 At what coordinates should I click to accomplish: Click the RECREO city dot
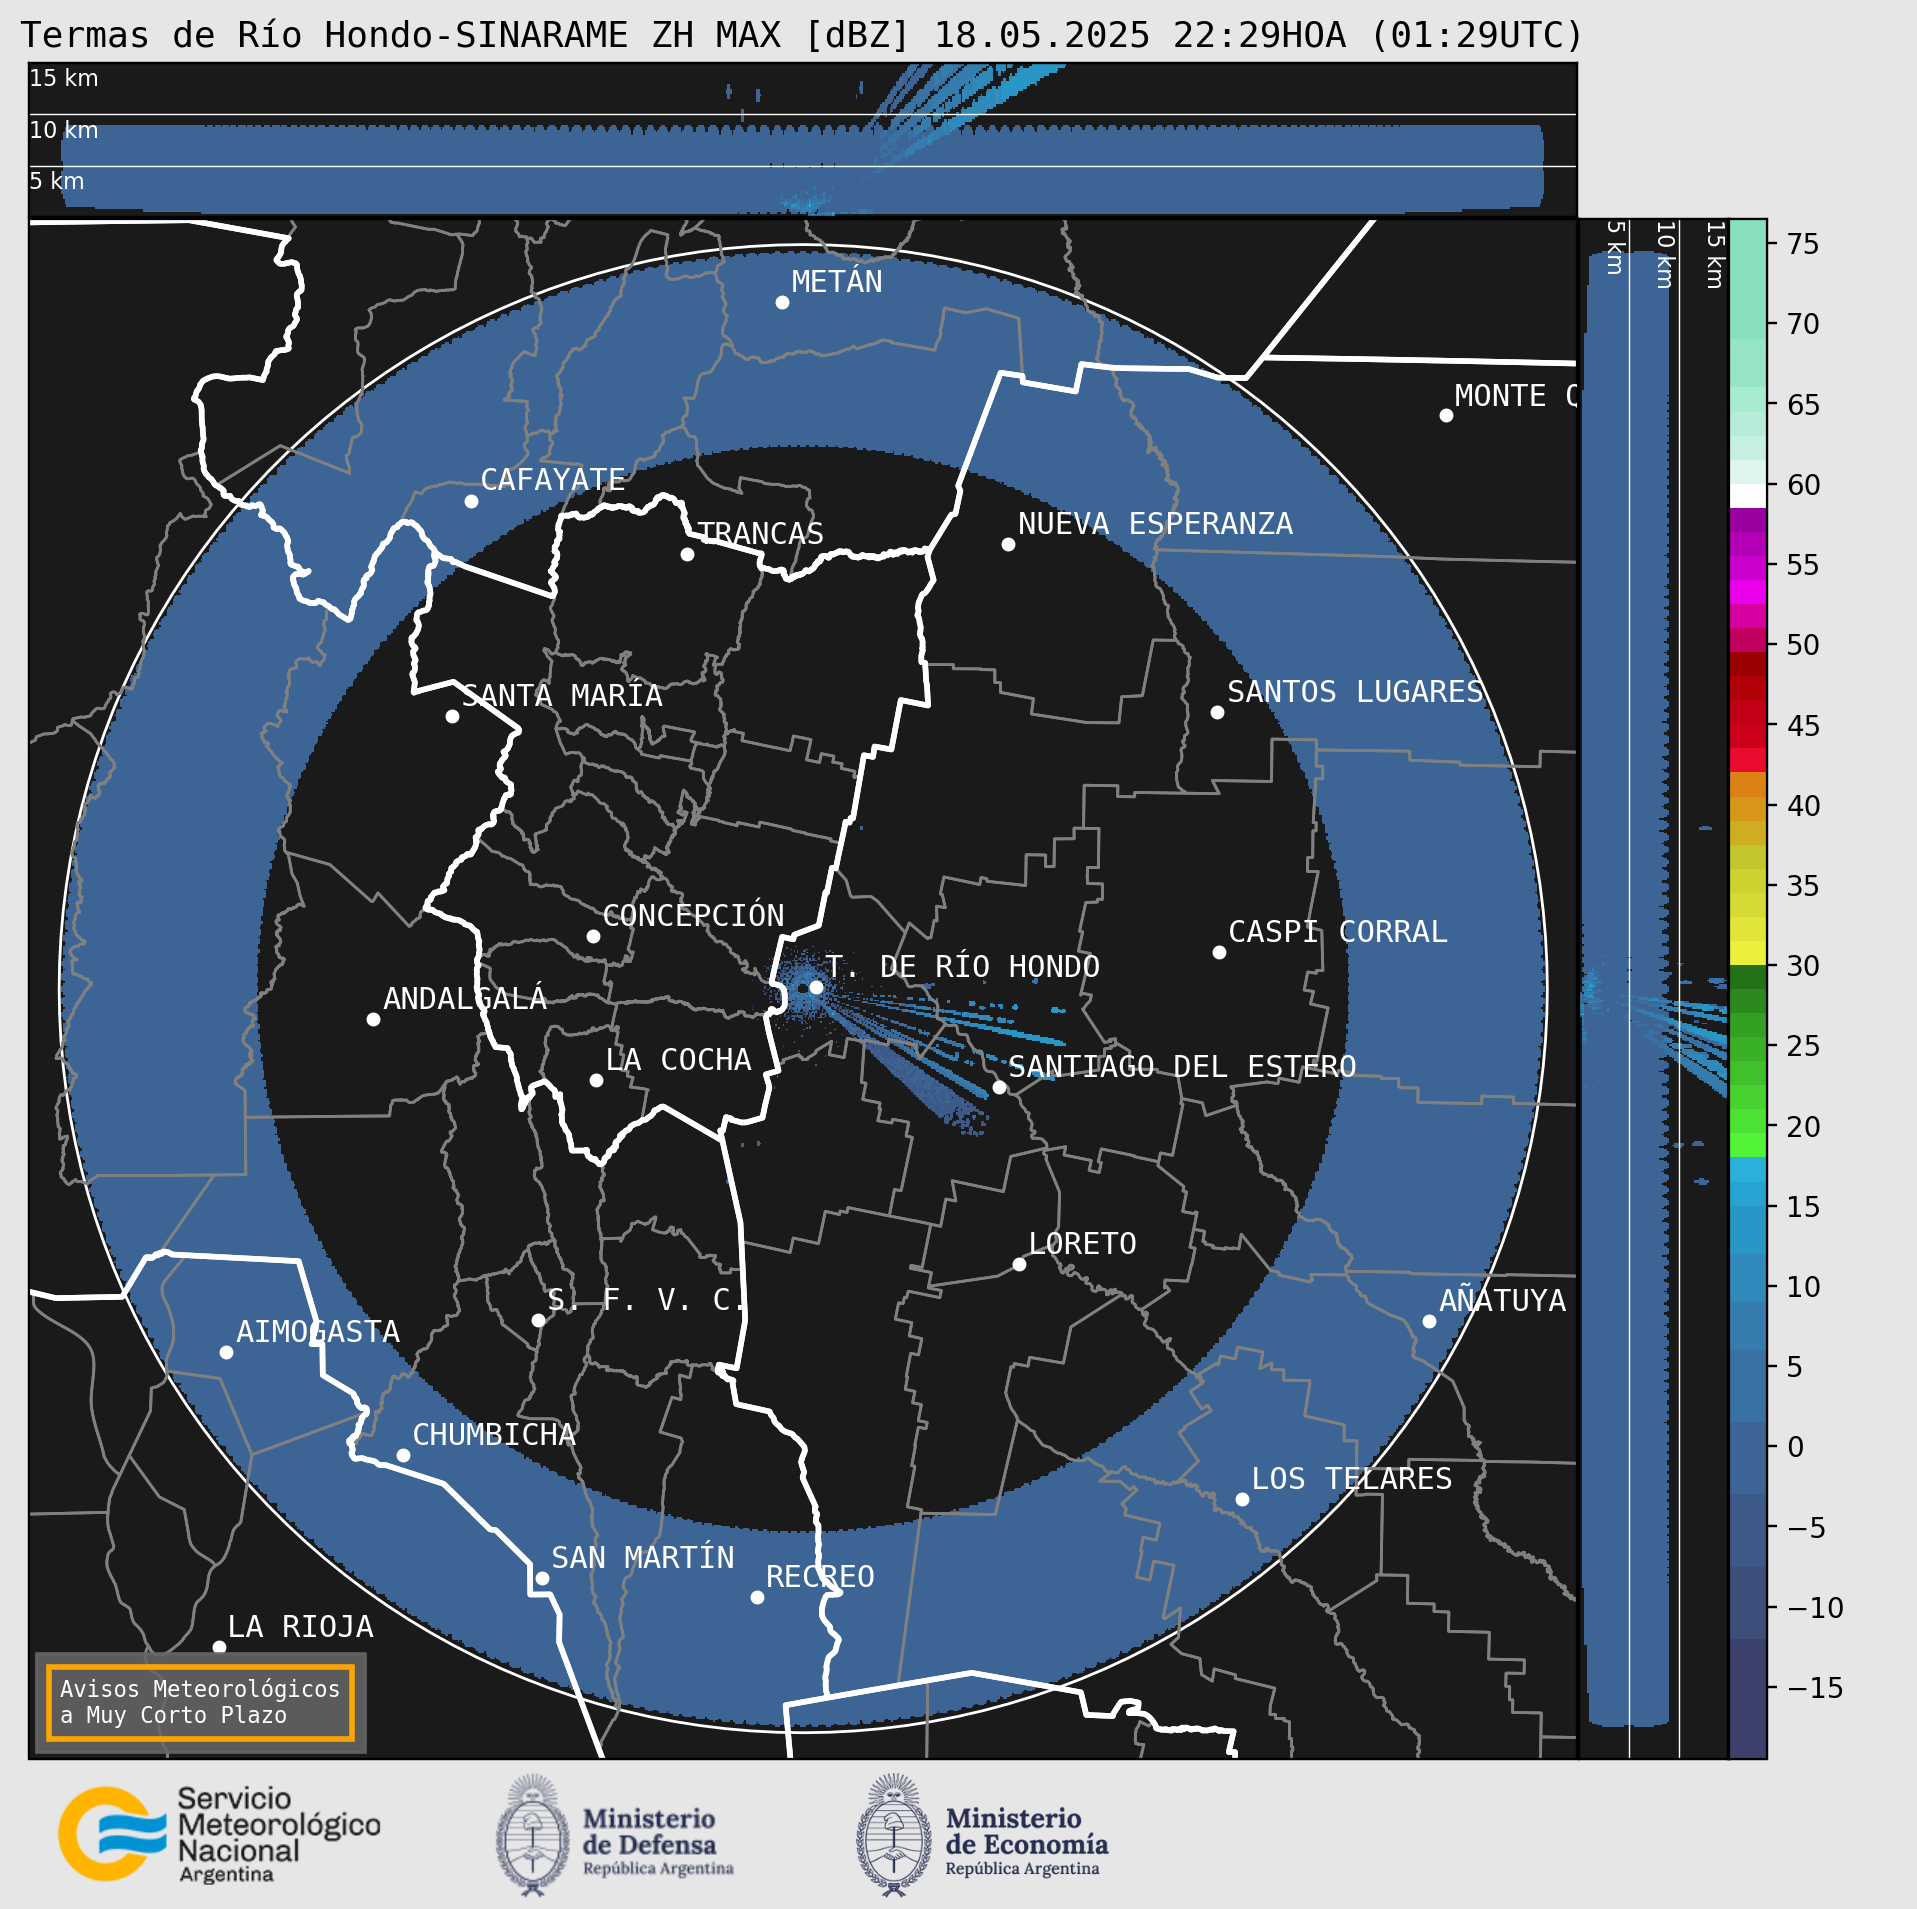757,1597
